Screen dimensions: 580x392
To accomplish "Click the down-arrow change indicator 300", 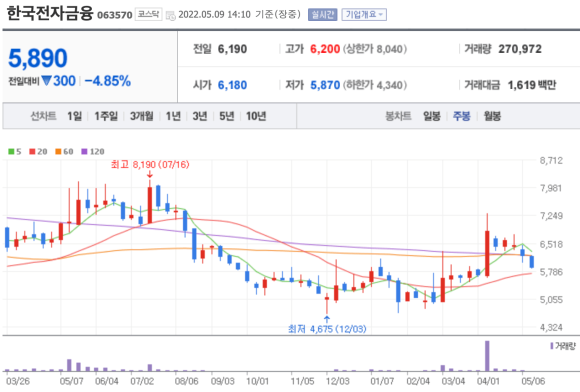I will point(58,81).
